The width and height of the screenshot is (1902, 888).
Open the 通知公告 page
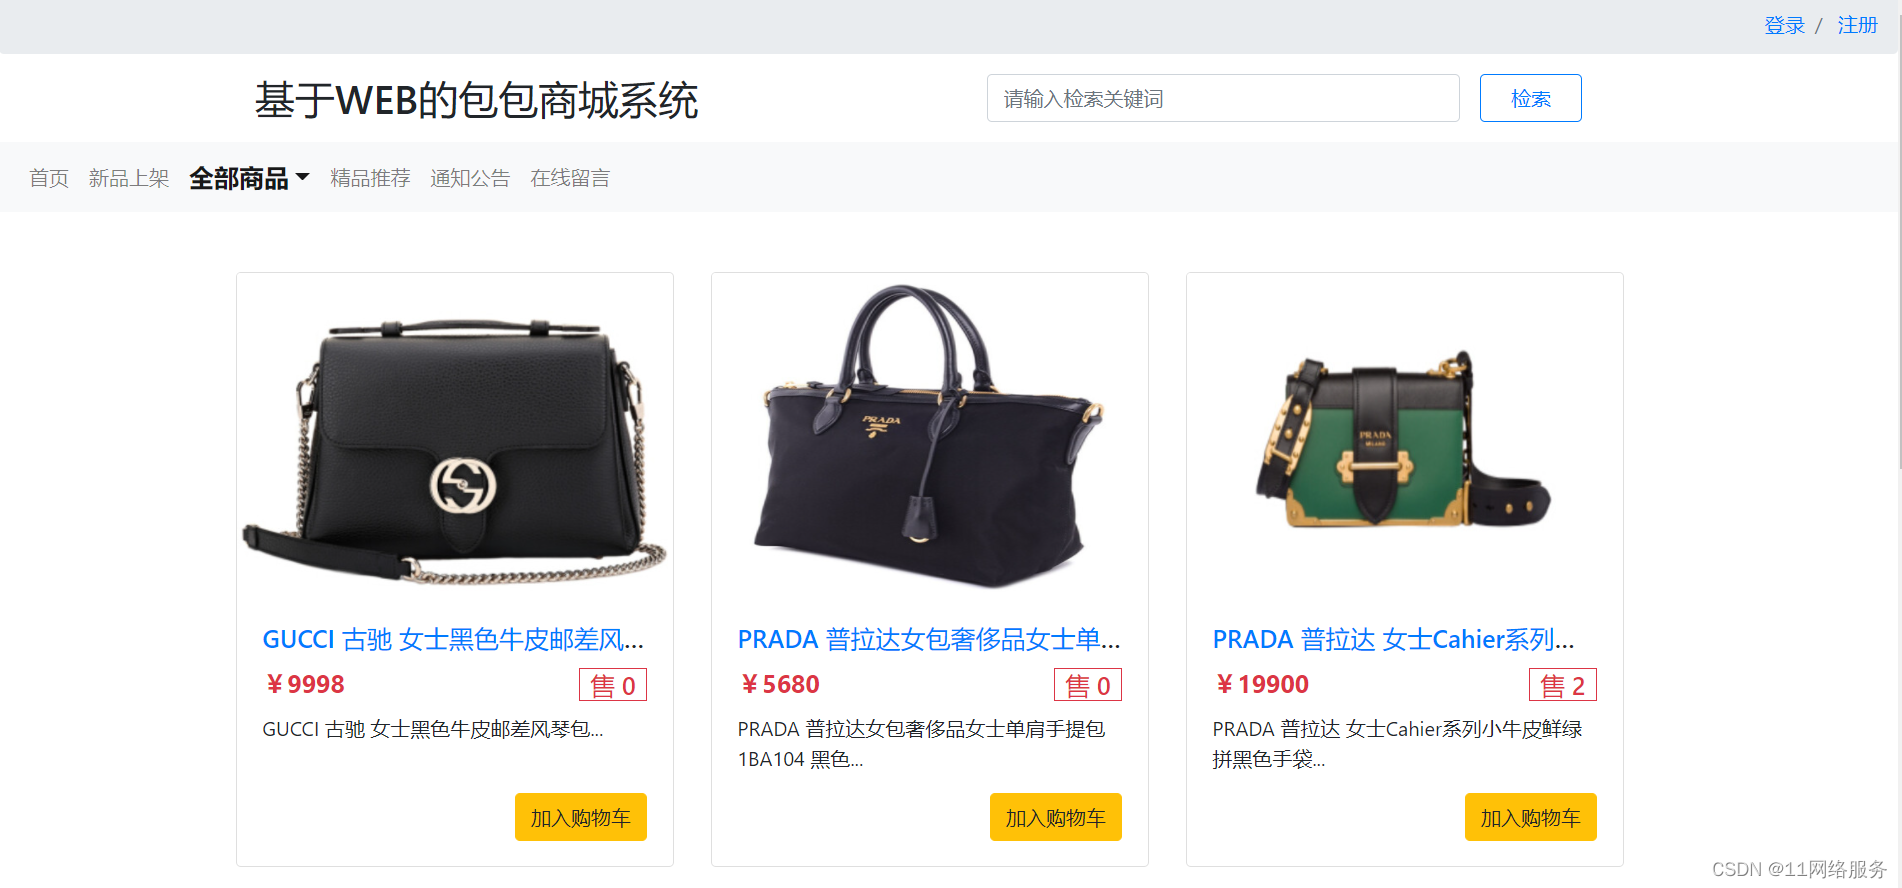pyautogui.click(x=470, y=178)
